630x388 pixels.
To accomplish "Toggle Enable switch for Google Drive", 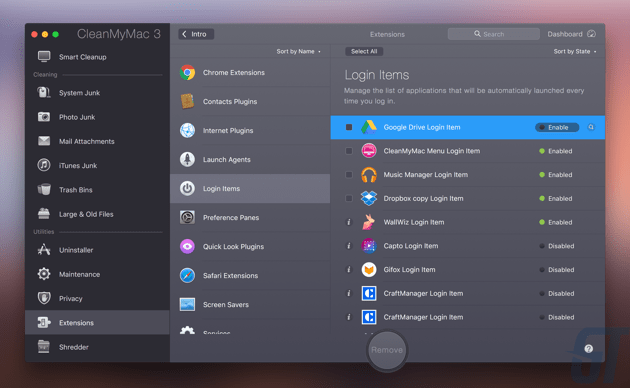I will click(557, 127).
